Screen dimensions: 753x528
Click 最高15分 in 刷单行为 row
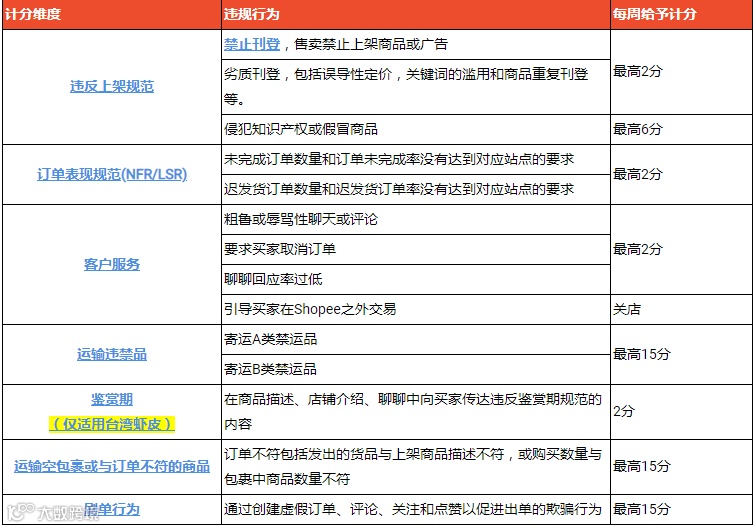coord(681,509)
